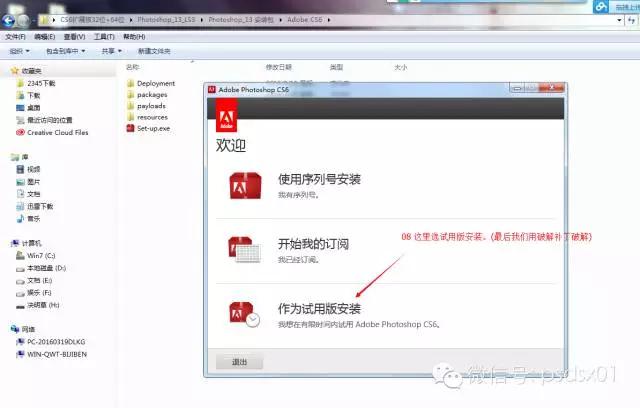Viewport: 640px width, 408px height.
Task: Click the WIN-QWT-BUIBEN computer icon
Action: 20,354
